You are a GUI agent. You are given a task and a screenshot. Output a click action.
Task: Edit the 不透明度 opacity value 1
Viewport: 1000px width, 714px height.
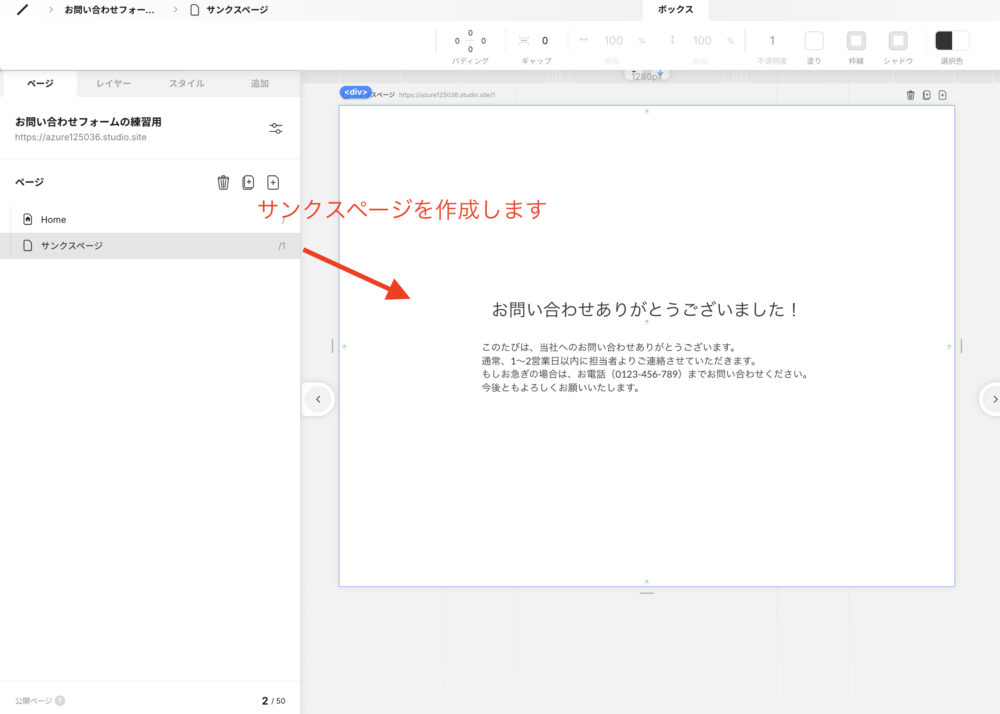point(772,41)
